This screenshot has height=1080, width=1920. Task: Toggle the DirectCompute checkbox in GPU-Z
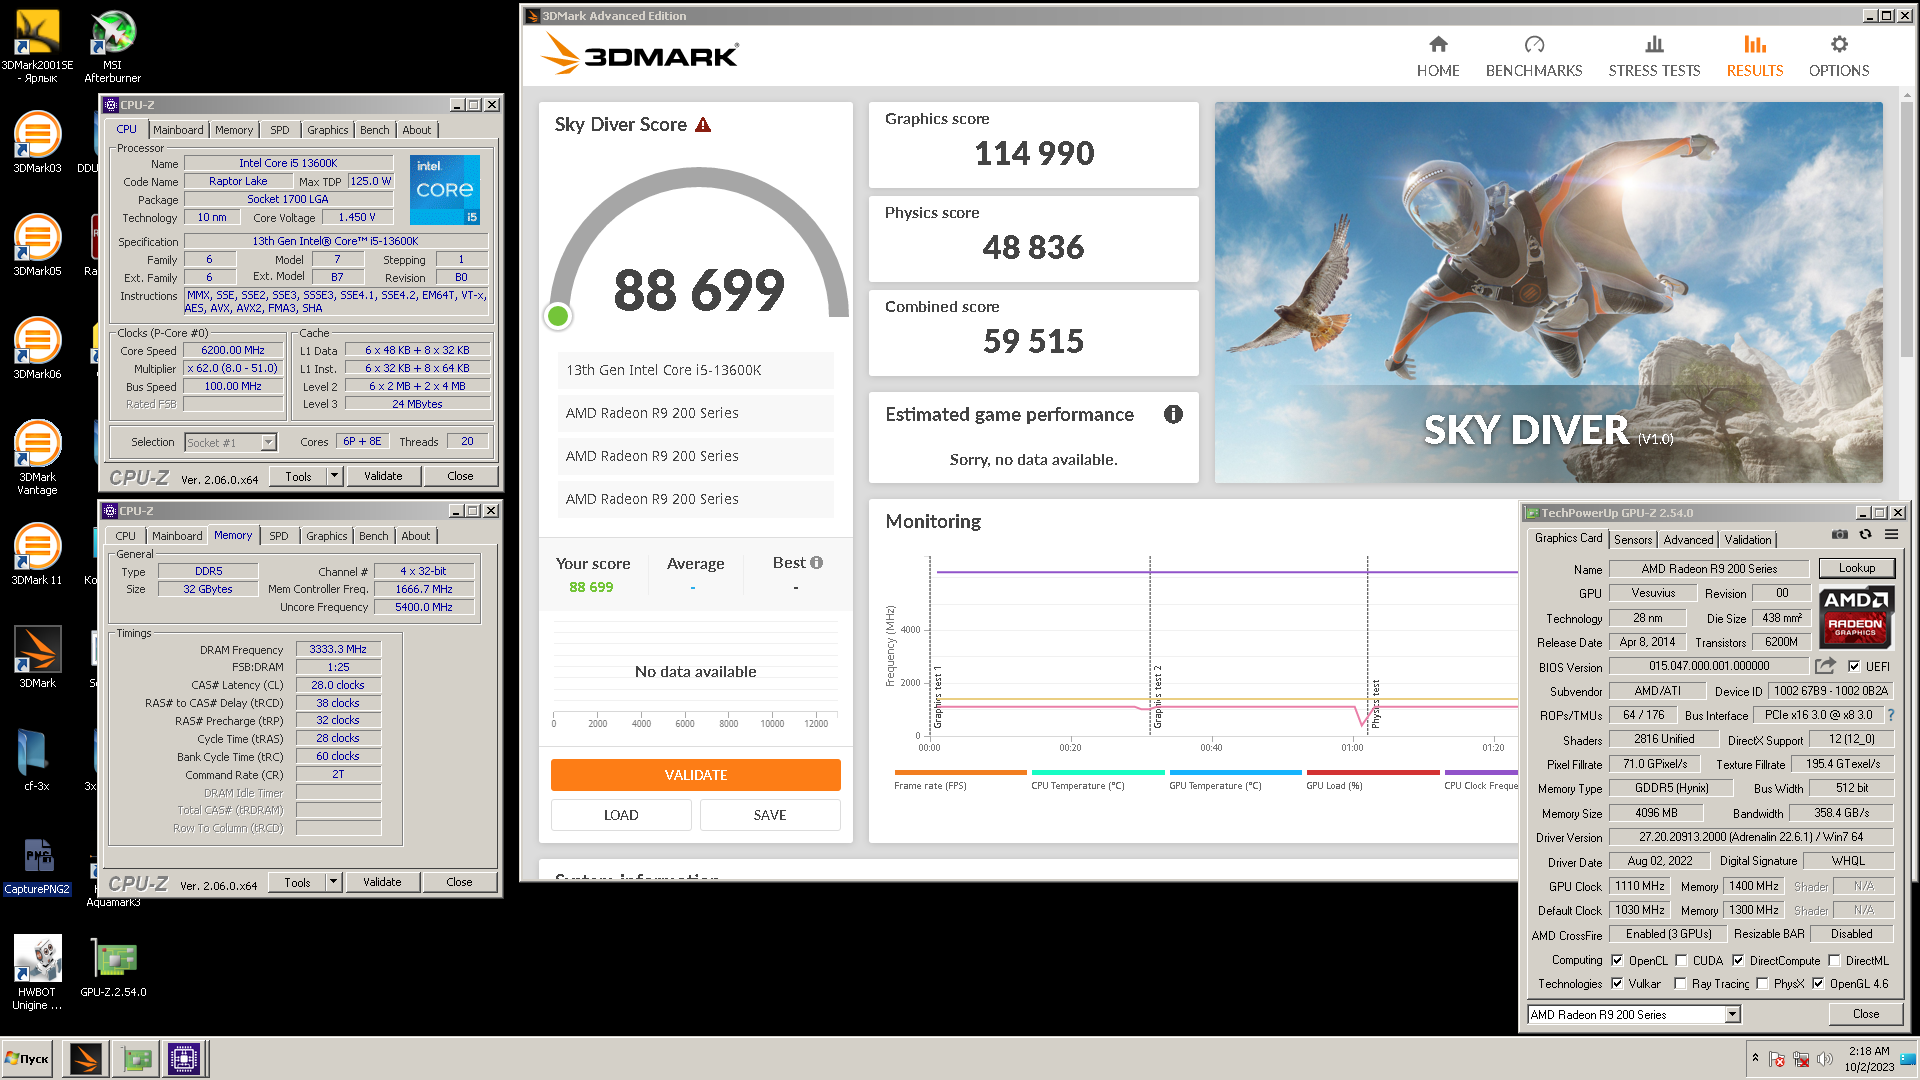pyautogui.click(x=1738, y=961)
